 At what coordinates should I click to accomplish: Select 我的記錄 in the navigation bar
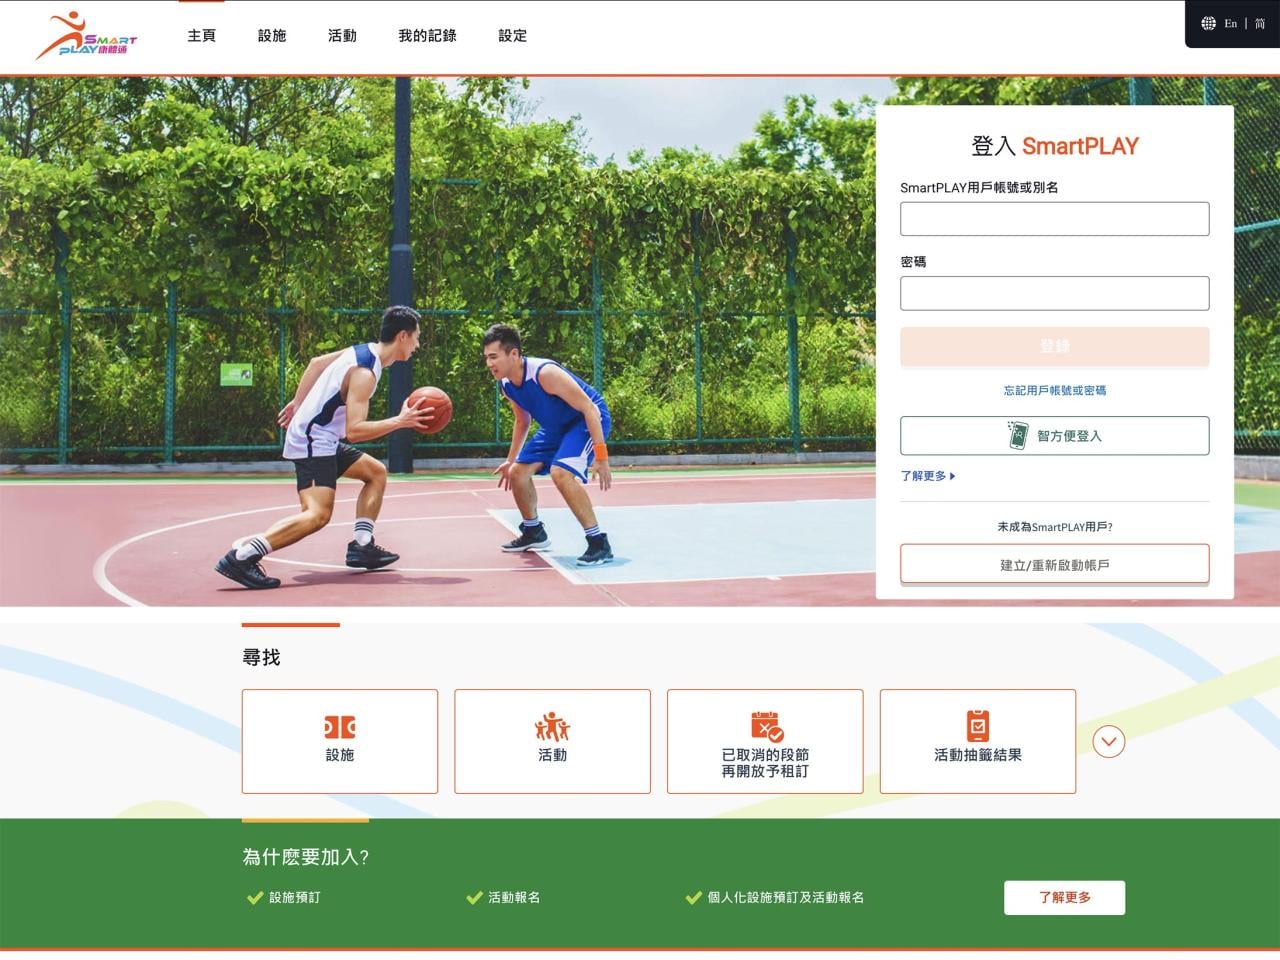click(427, 36)
